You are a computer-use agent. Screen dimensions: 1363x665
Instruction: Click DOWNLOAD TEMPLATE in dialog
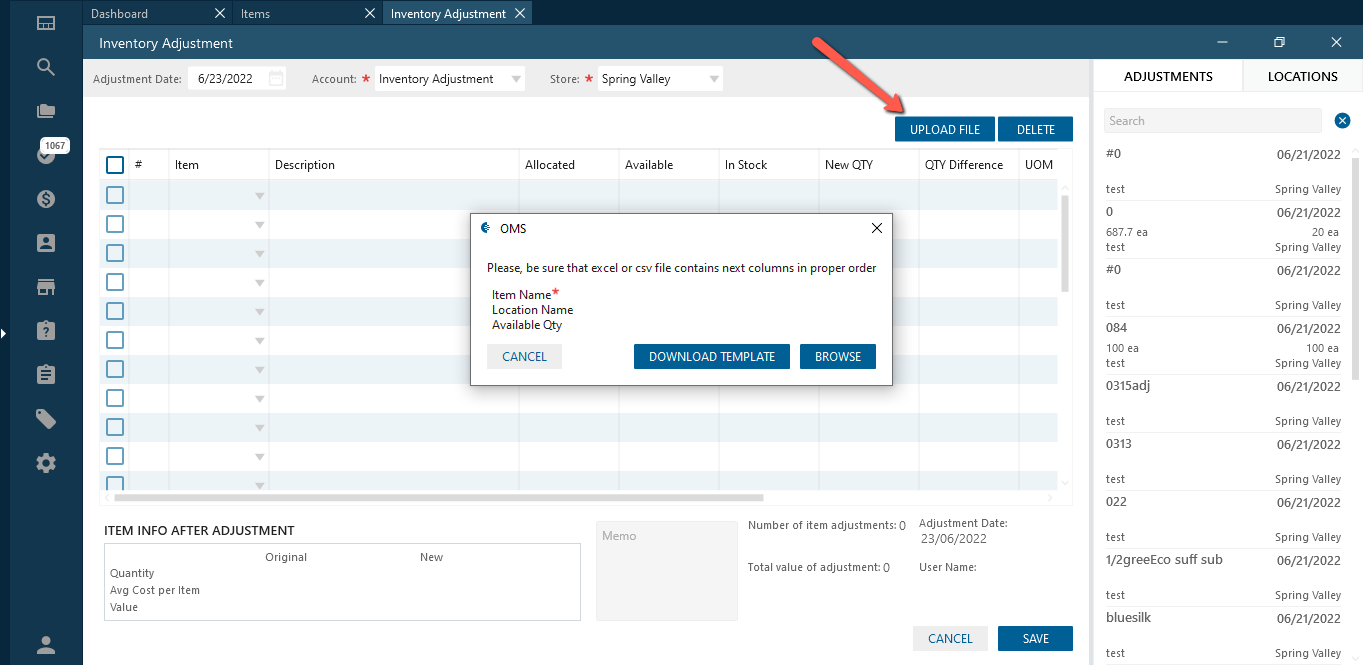(x=712, y=356)
